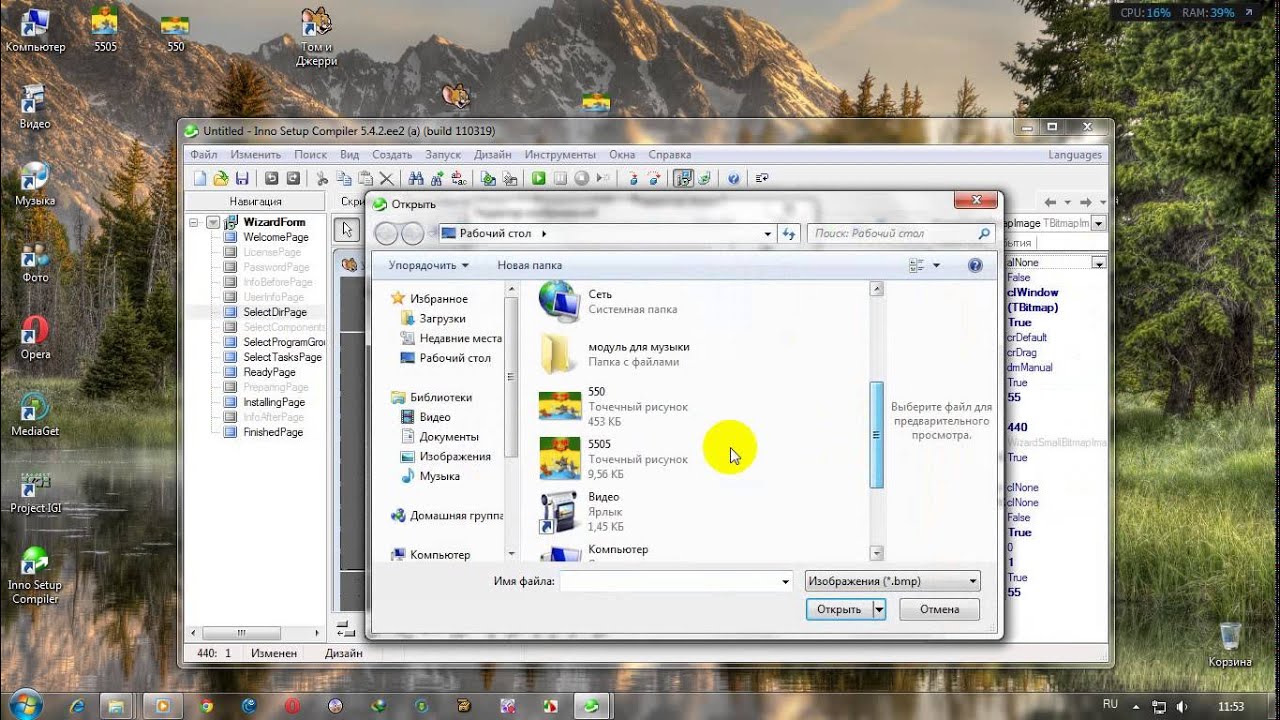Open the Файл menu

(x=204, y=155)
